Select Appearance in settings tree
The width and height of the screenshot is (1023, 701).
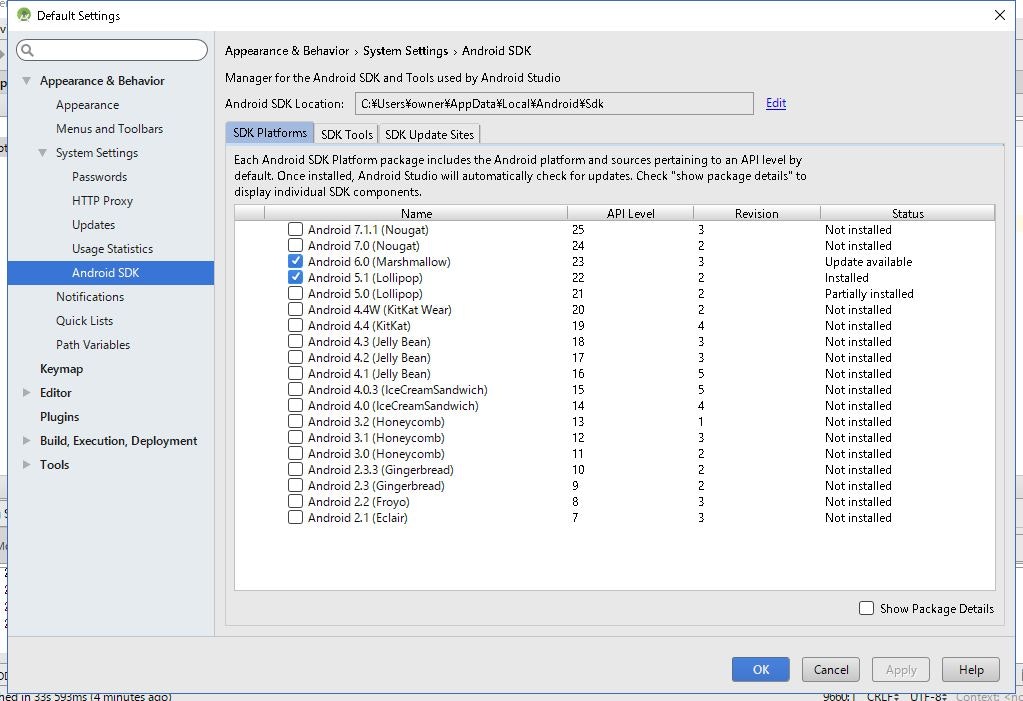[87, 105]
